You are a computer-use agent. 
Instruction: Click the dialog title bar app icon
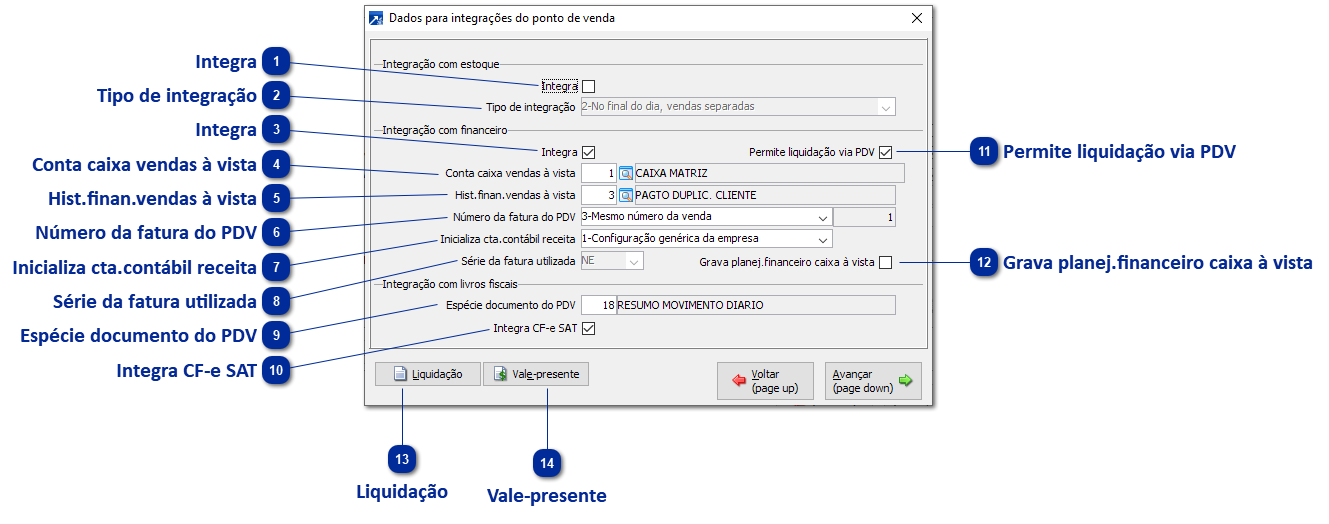(376, 18)
